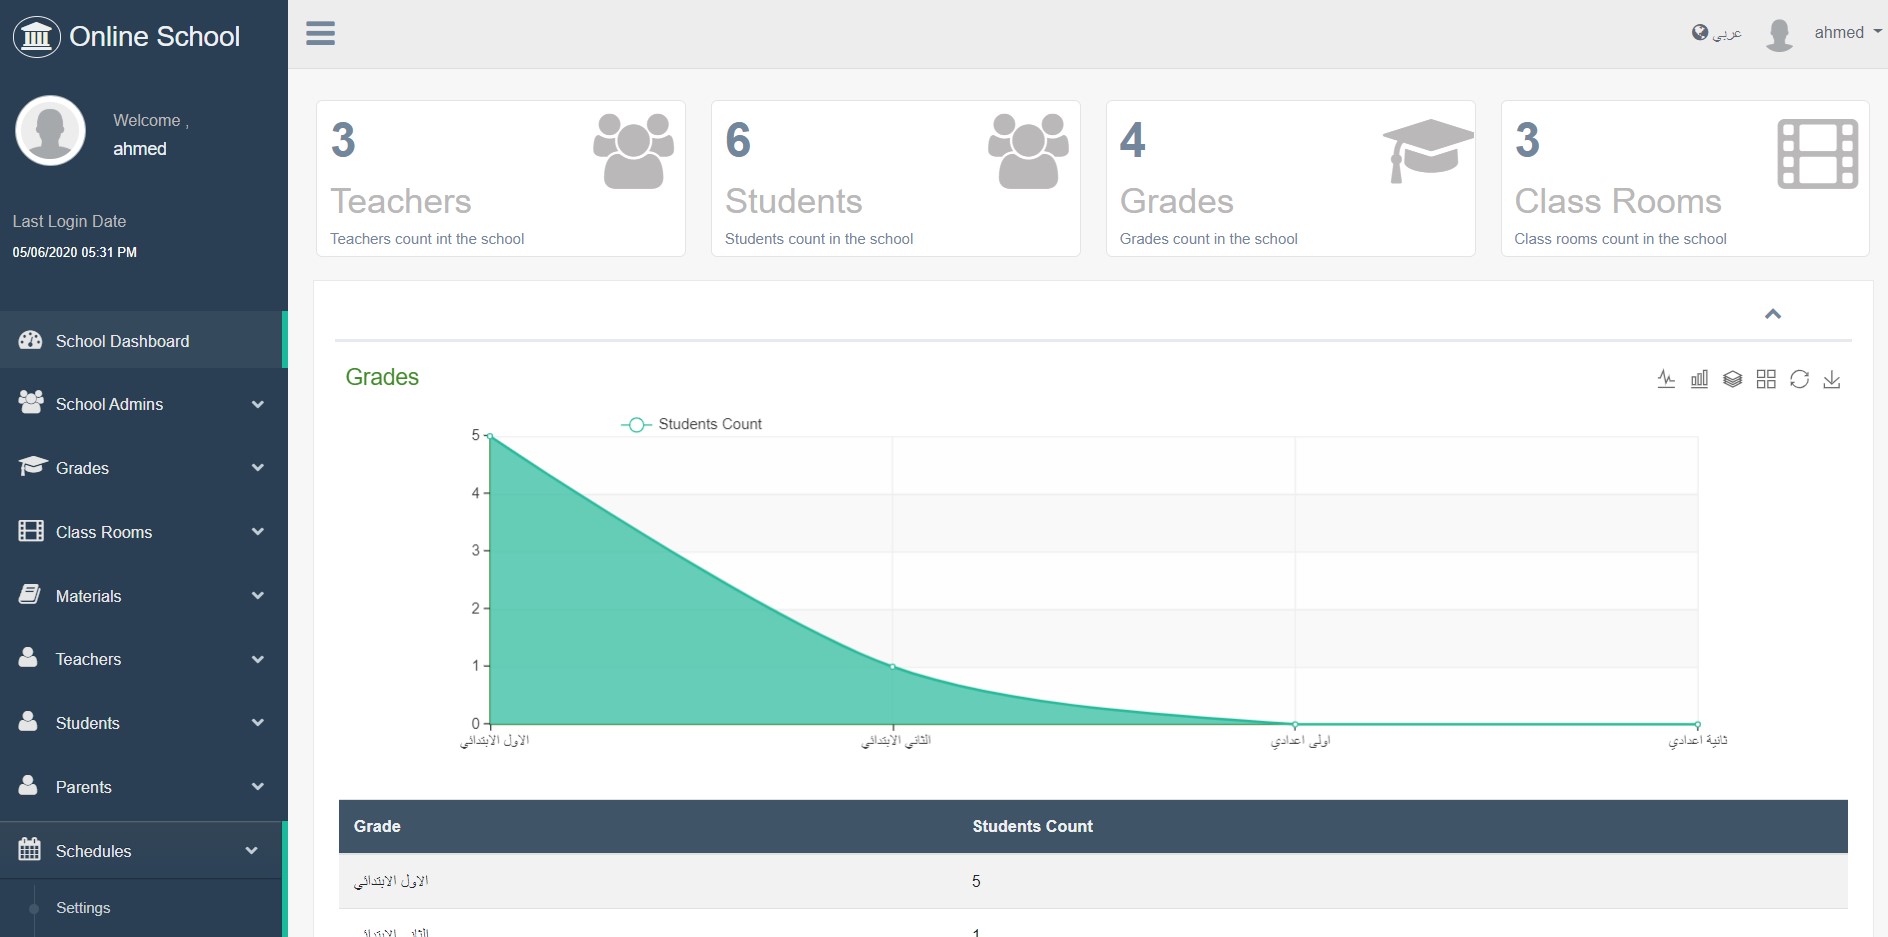The width and height of the screenshot is (1888, 937).
Task: Click the welcome profile avatar
Action: point(50,130)
